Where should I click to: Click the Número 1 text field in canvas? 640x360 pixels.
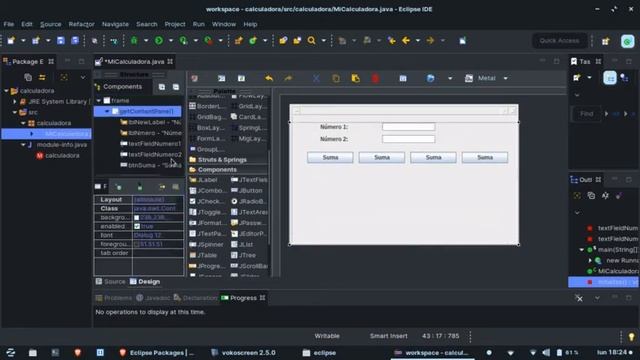[409, 127]
